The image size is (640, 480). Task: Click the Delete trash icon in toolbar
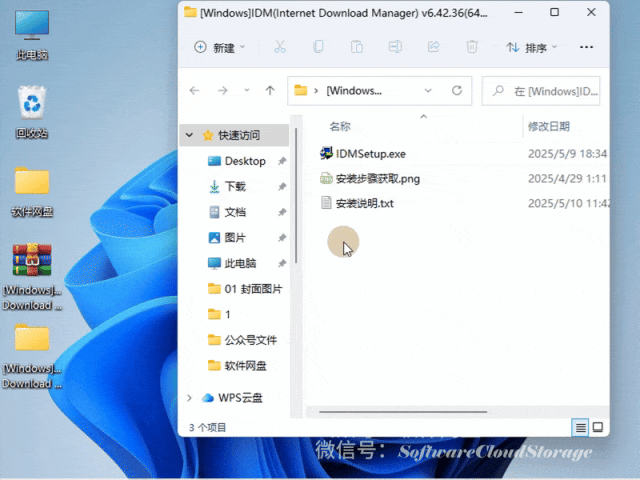pos(472,47)
